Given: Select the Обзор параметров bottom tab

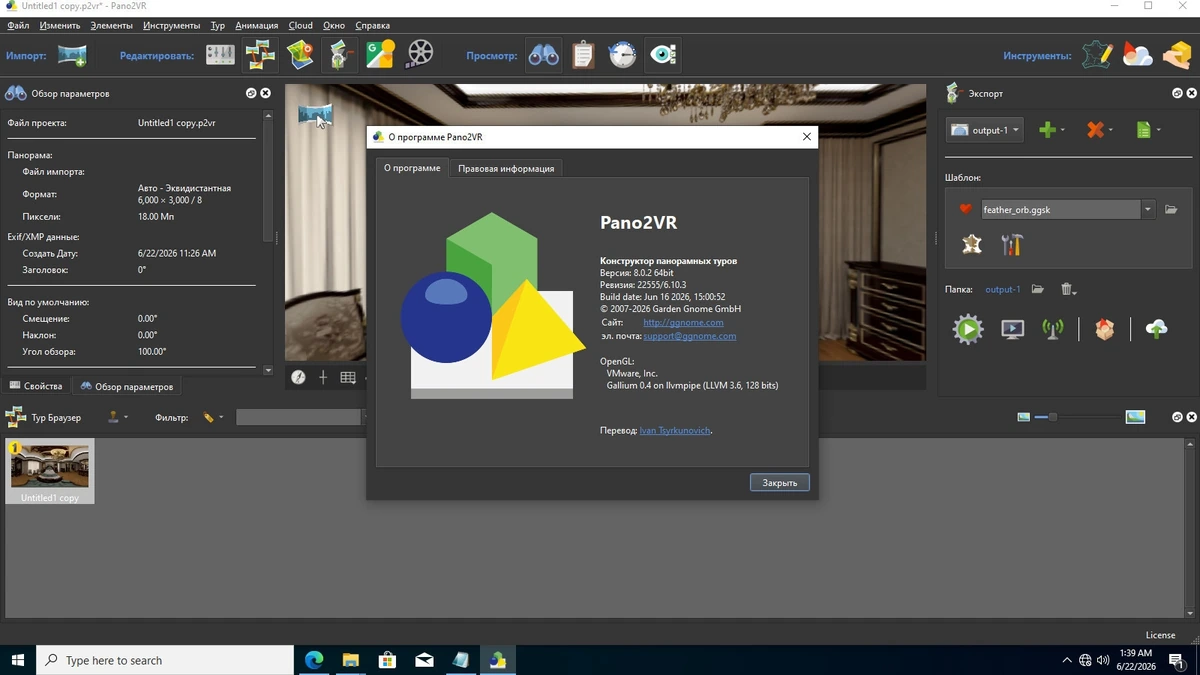Looking at the screenshot, I should (x=126, y=386).
